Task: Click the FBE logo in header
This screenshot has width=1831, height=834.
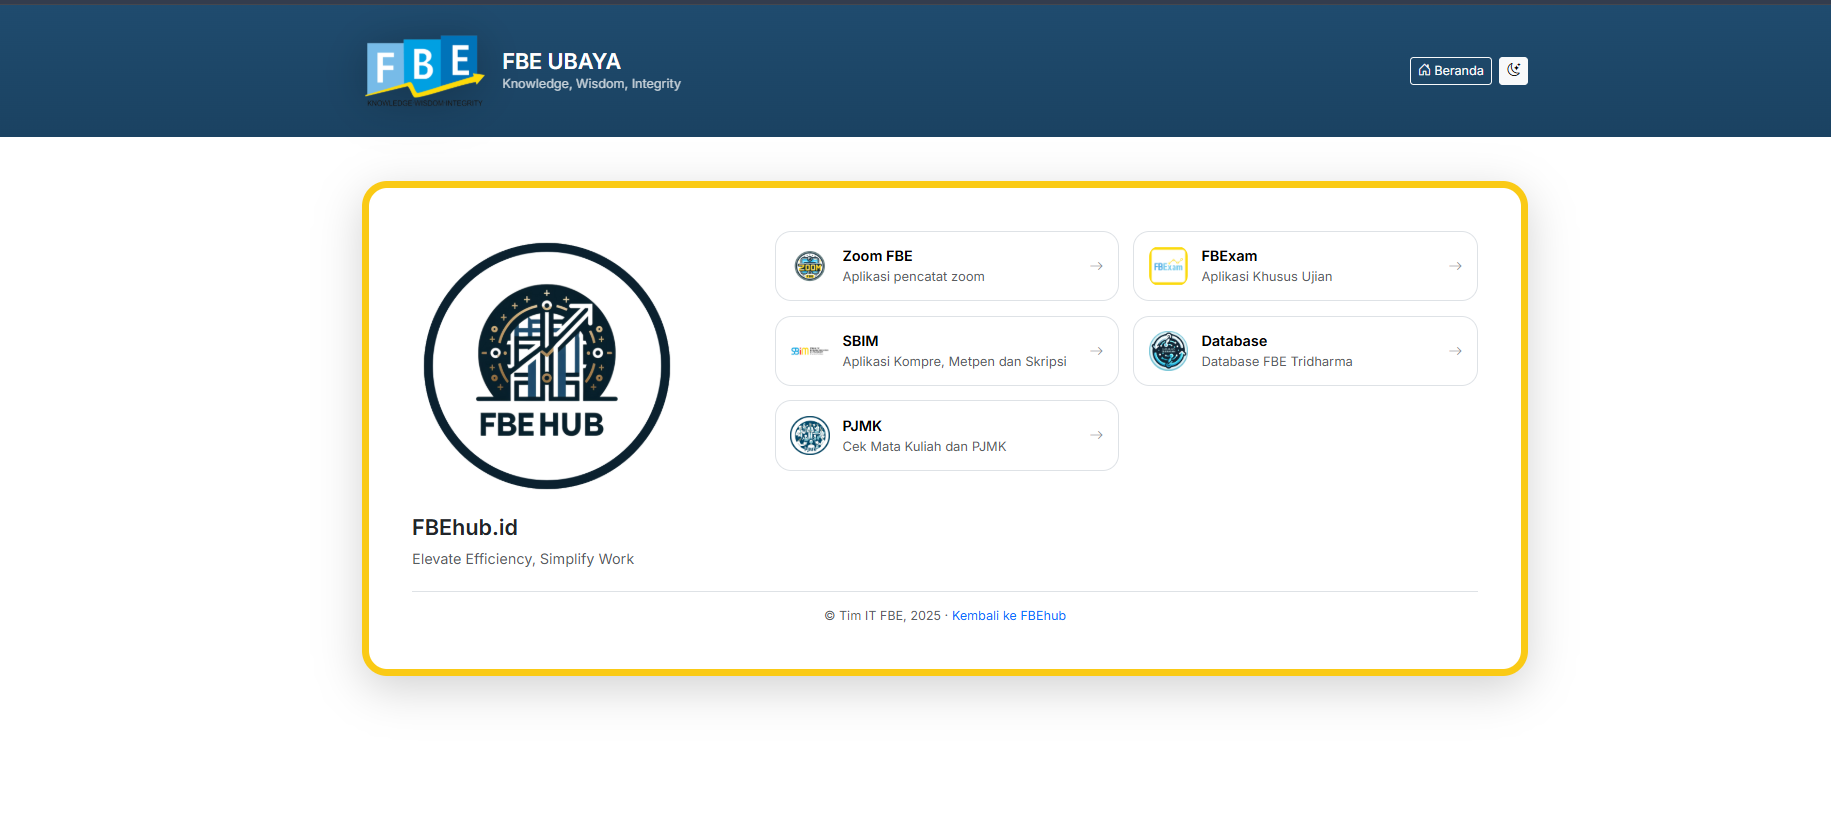Action: (425, 70)
